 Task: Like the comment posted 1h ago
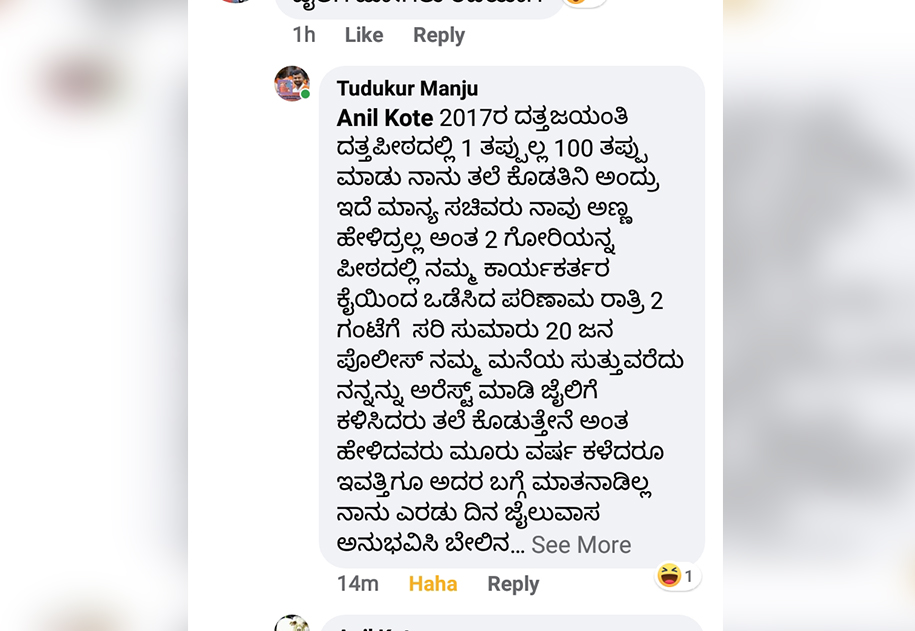click(364, 35)
